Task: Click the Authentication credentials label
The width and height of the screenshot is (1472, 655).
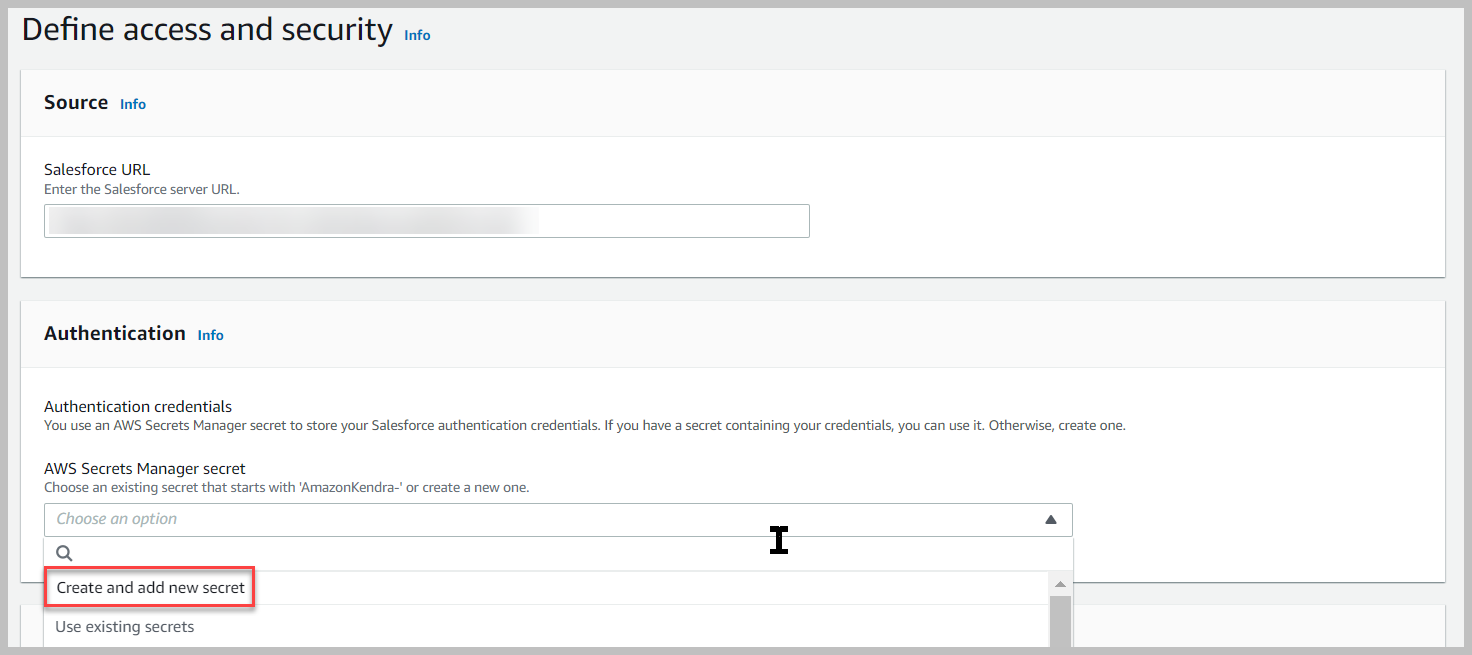Action: tap(138, 406)
